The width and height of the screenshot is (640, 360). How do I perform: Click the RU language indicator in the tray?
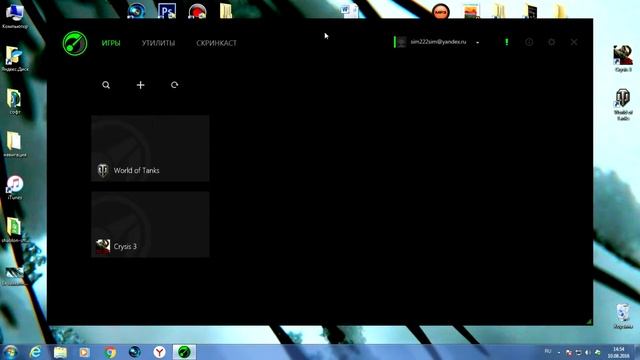pos(548,351)
